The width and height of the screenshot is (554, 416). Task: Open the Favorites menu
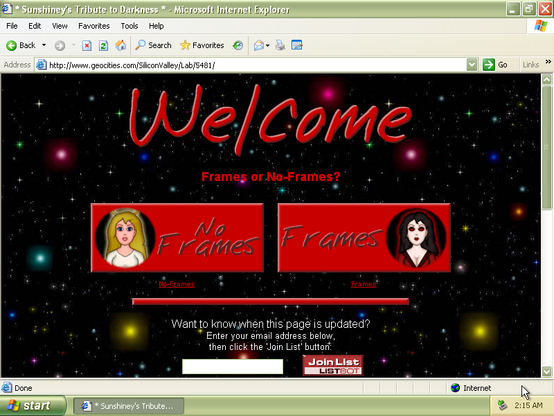click(x=94, y=26)
